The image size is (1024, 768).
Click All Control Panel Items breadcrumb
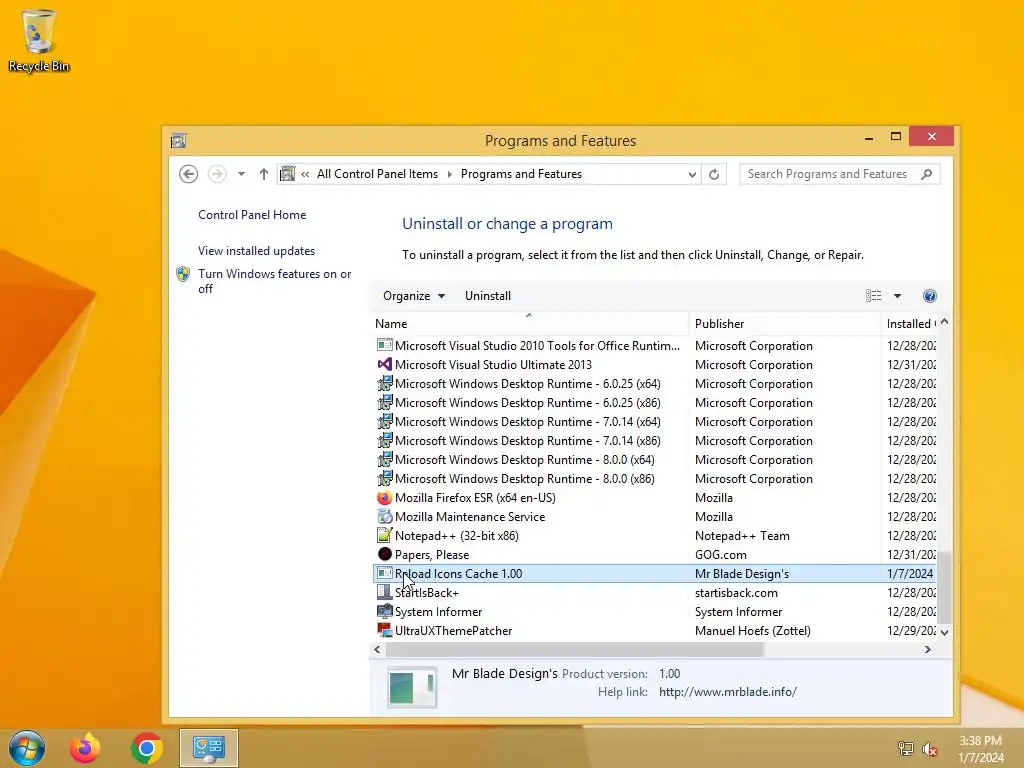point(377,174)
